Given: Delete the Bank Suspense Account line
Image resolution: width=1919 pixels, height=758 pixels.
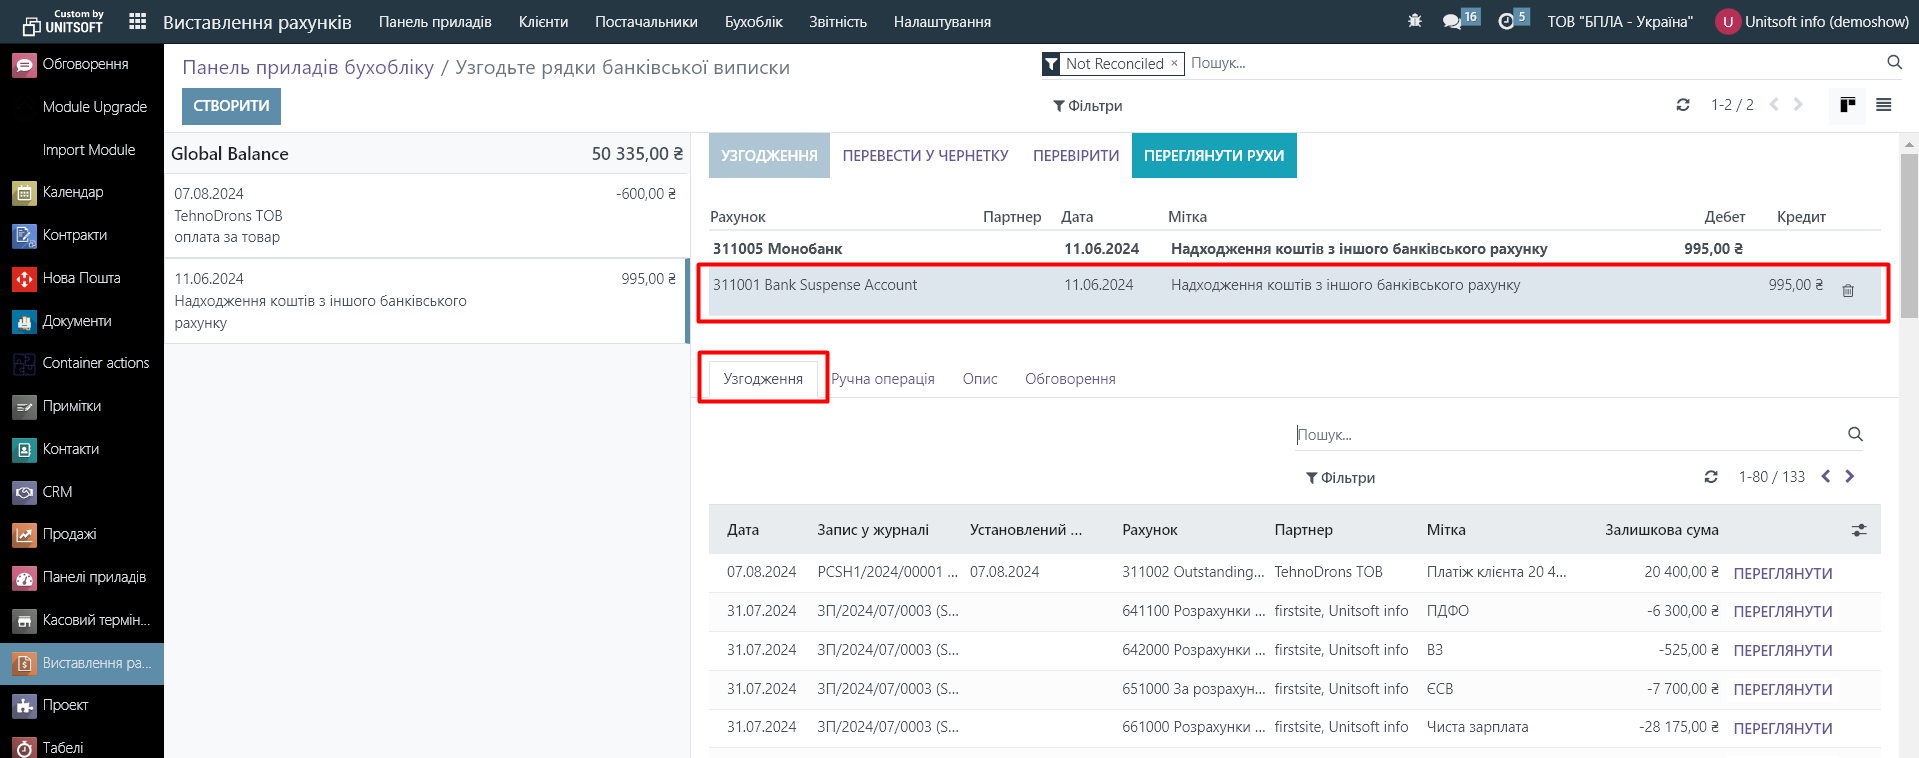Looking at the screenshot, I should click(1848, 290).
